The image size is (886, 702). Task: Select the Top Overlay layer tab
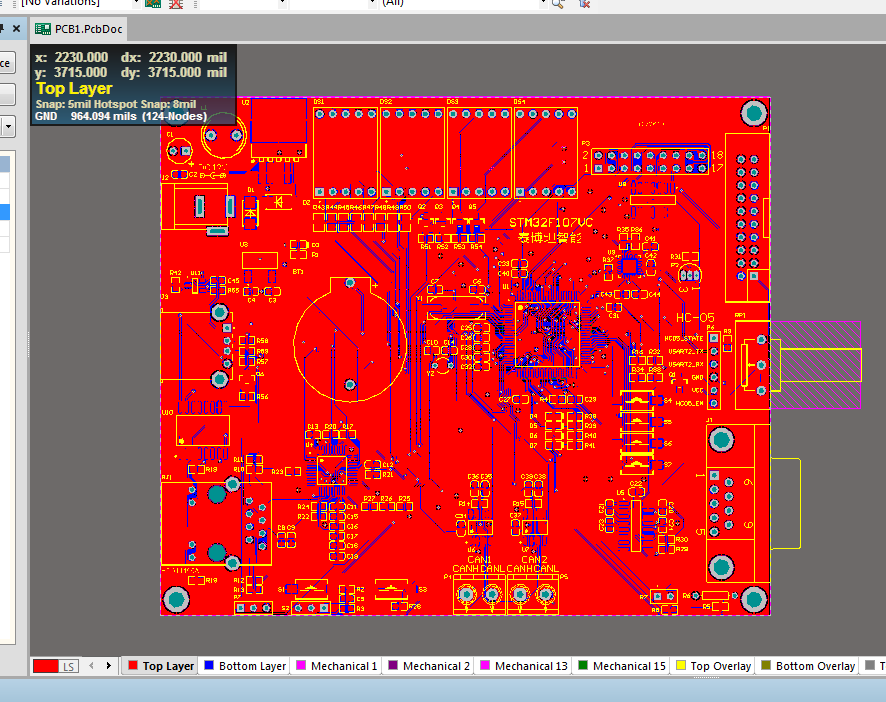coord(713,665)
